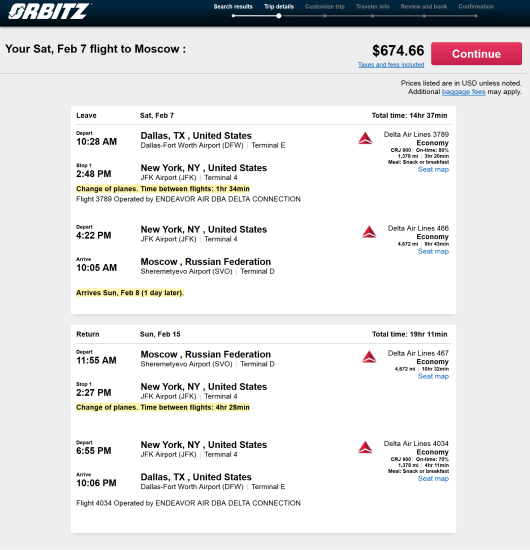Click the red Continue button
The width and height of the screenshot is (530, 550).
click(476, 54)
